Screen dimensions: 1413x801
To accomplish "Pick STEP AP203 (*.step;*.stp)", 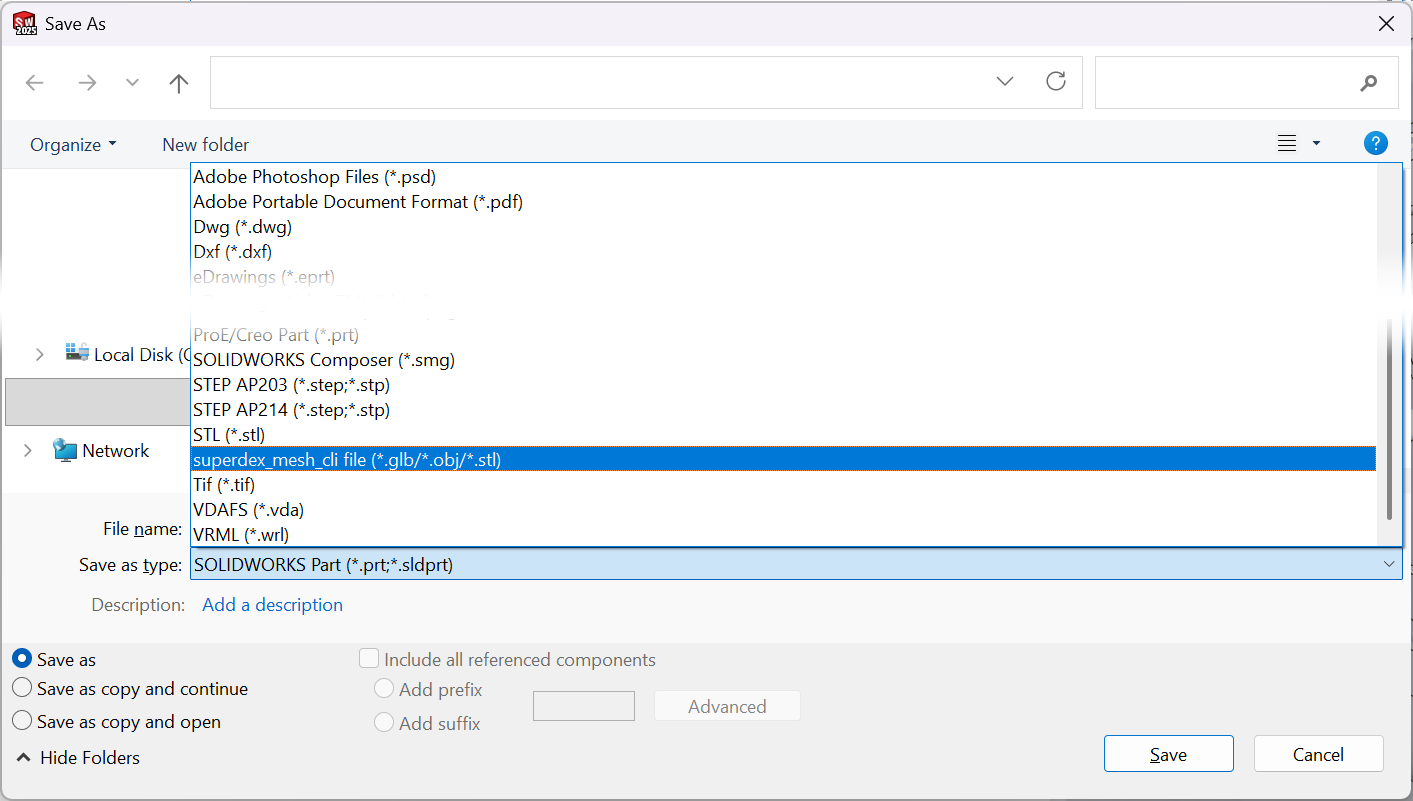I will click(x=783, y=385).
